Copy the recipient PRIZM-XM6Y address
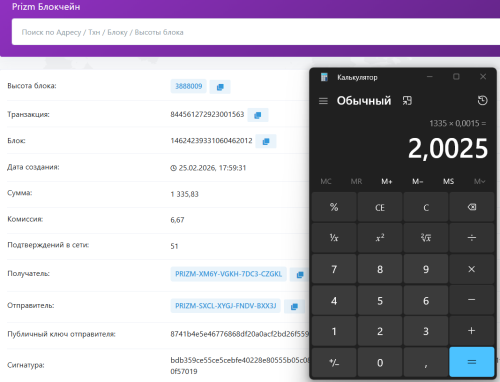 click(300, 274)
